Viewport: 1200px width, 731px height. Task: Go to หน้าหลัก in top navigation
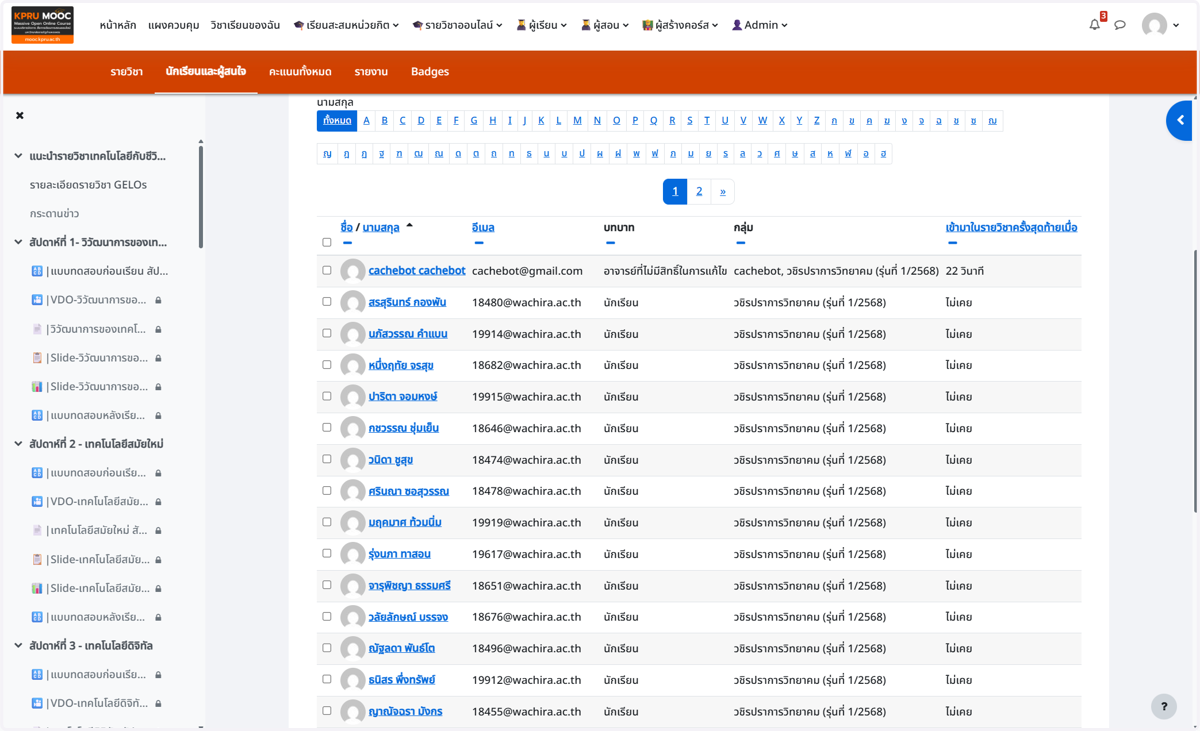coord(118,25)
